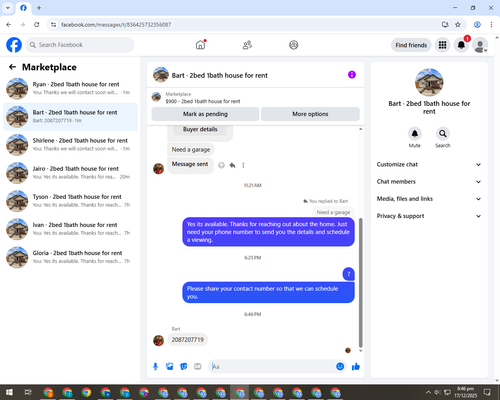Image resolution: width=500 pixels, height=400 pixels.
Task: Open the Friends icon in top navigation
Action: (247, 45)
